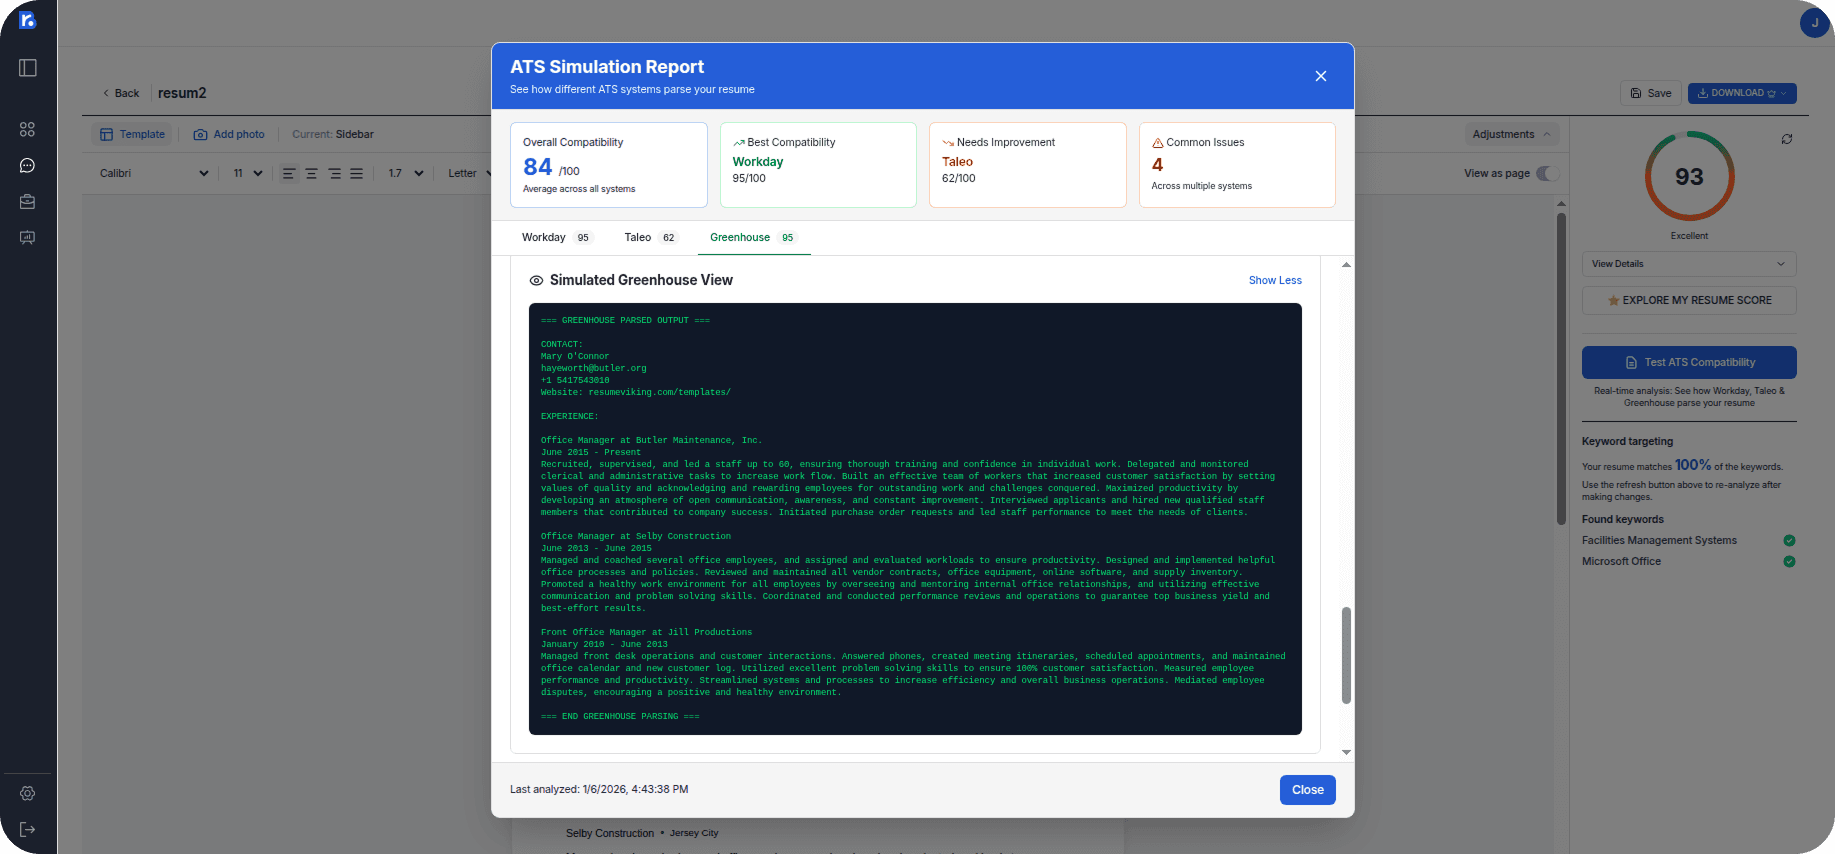Open the settings gear in sidebar

tap(27, 793)
